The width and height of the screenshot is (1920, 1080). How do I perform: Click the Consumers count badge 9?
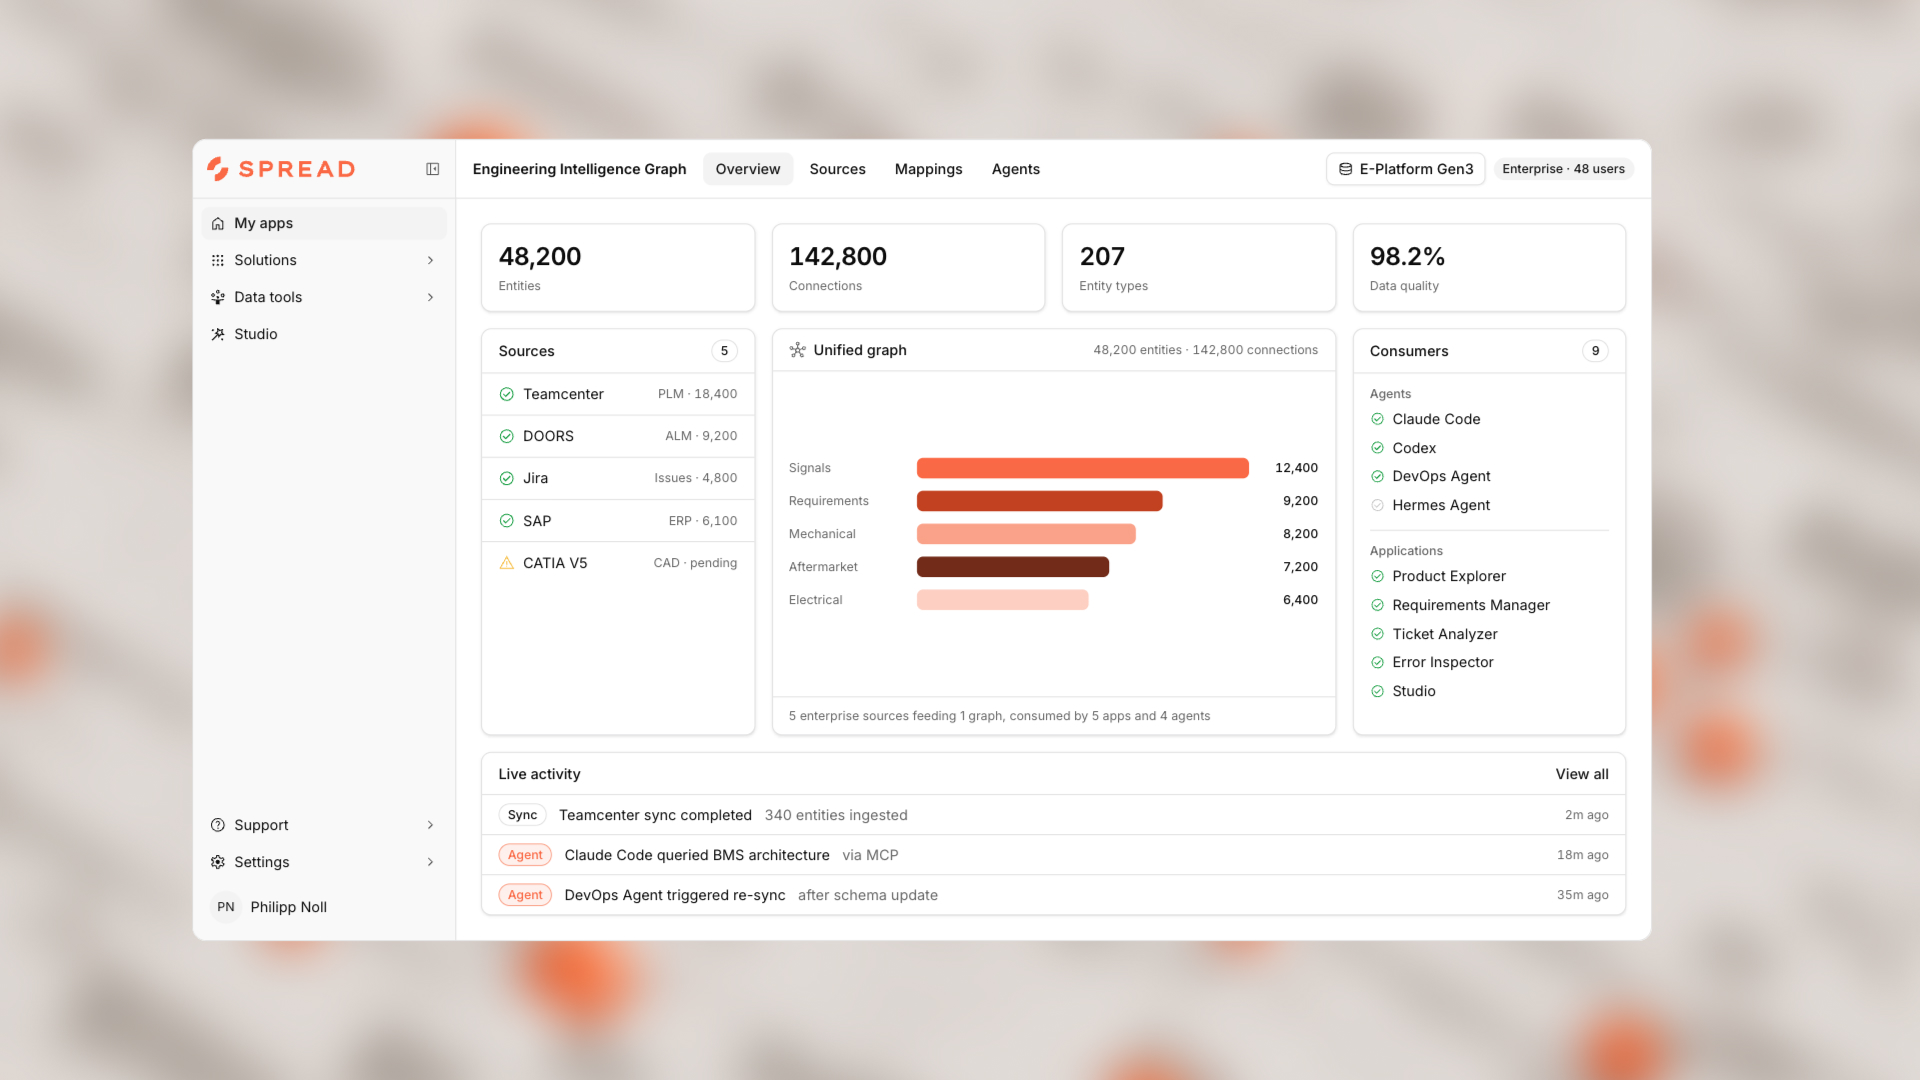(1595, 351)
